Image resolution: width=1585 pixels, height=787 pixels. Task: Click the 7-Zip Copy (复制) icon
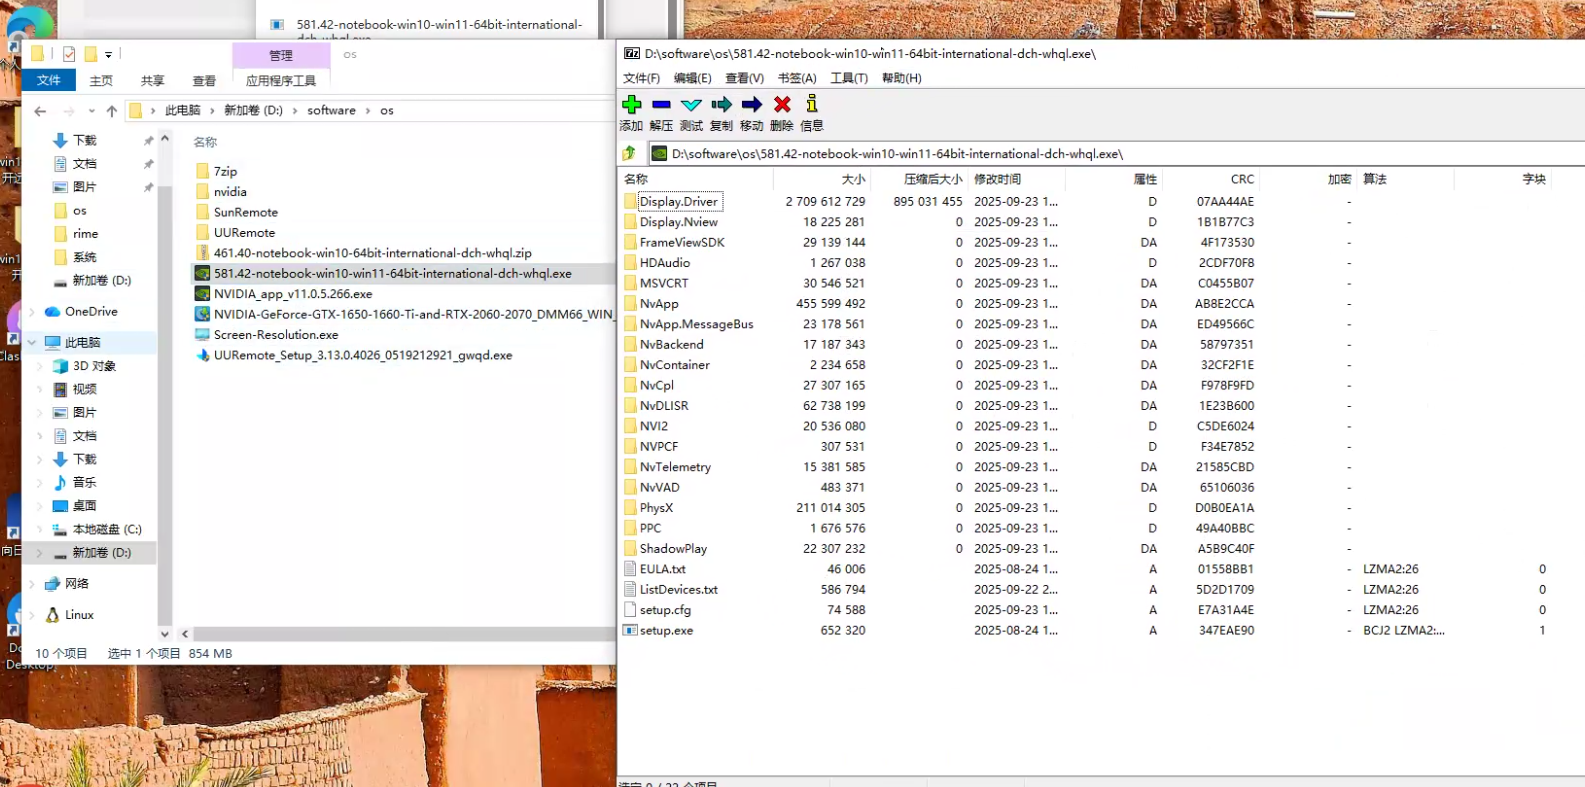coord(721,105)
